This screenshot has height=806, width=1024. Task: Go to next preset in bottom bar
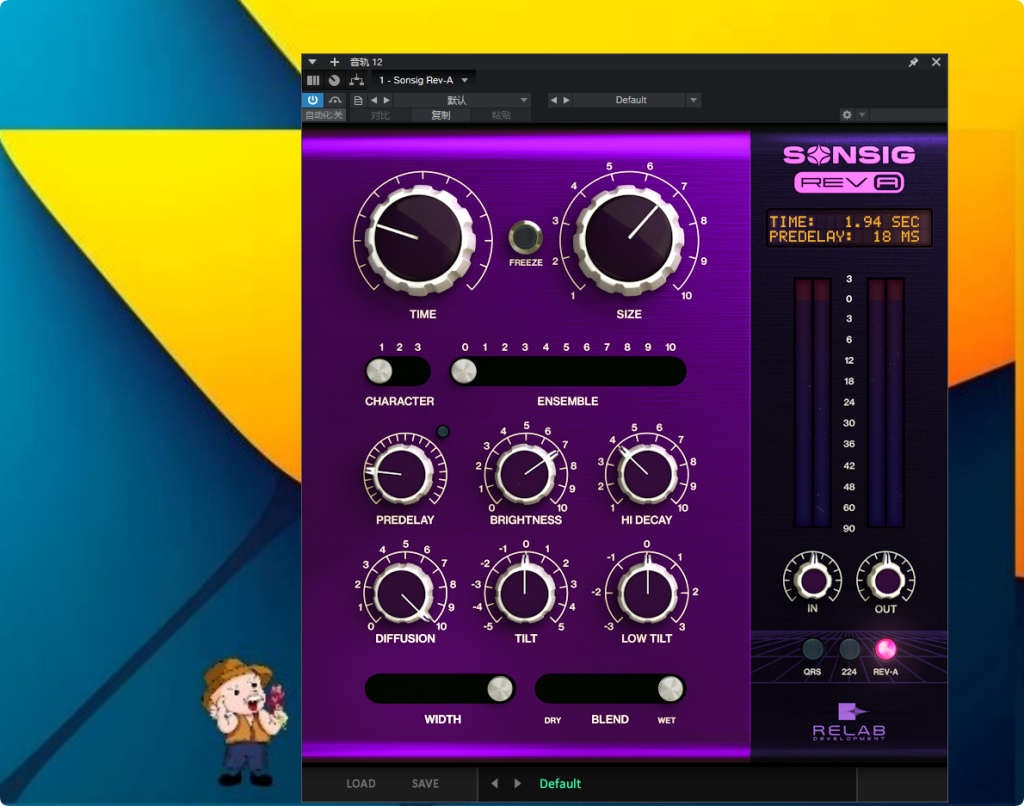(518, 784)
